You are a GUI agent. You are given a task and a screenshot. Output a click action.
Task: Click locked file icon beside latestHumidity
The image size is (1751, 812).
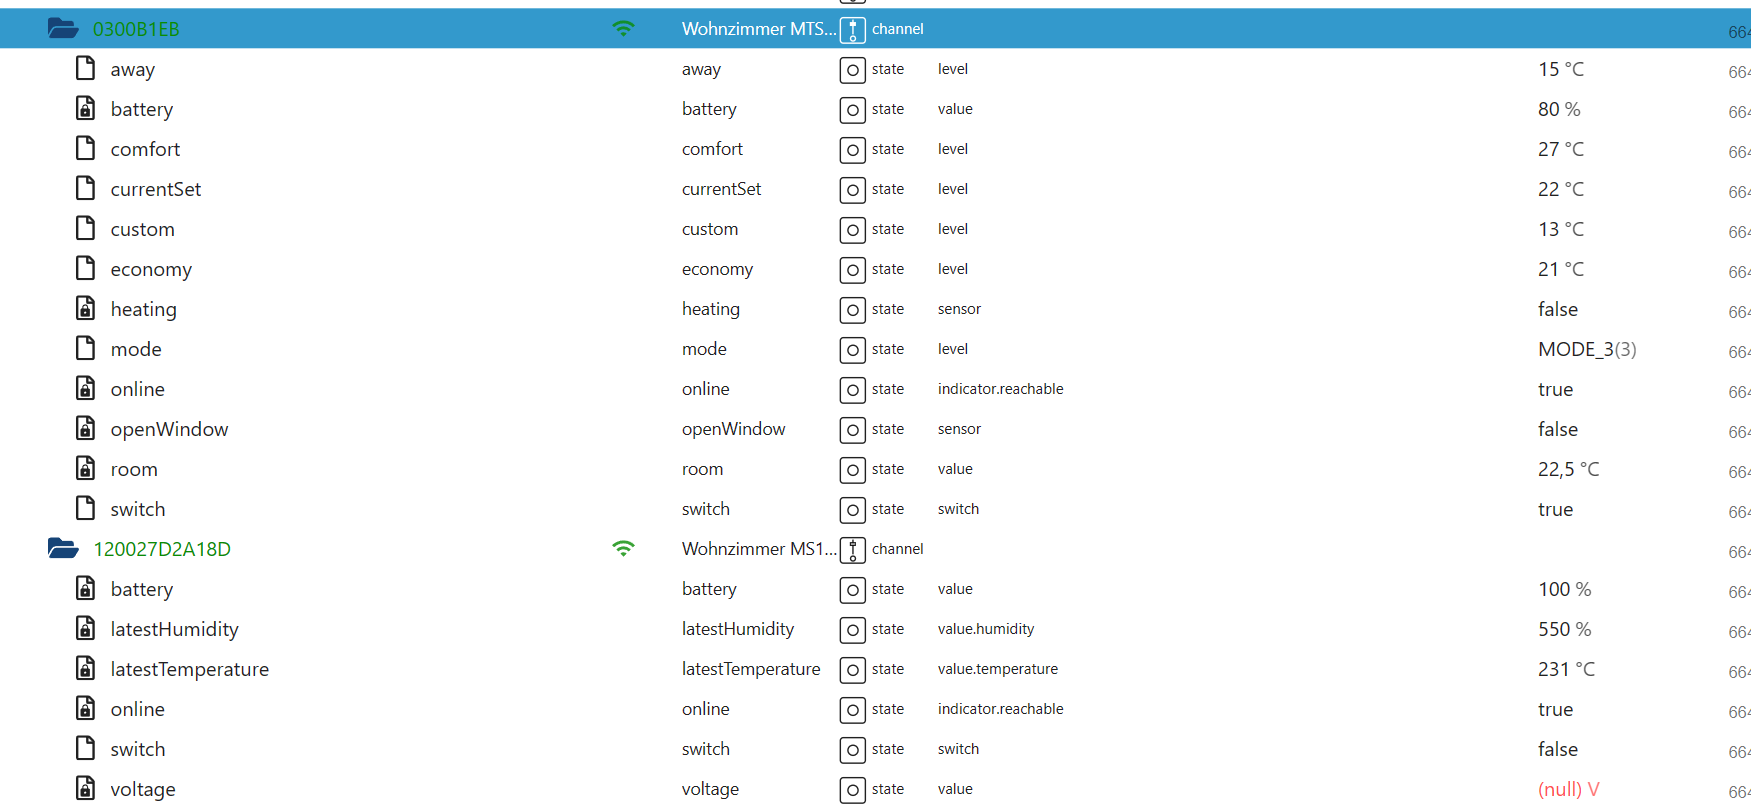coord(86,629)
